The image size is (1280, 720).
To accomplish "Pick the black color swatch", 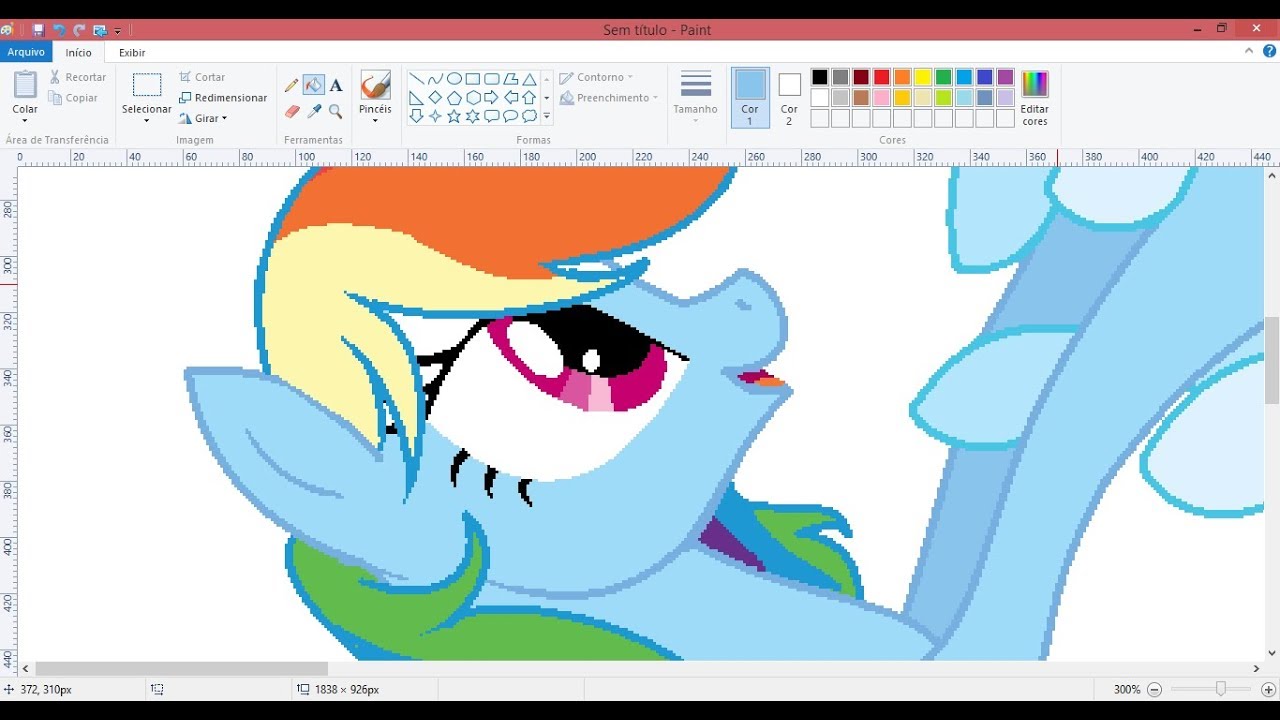I will 820,77.
